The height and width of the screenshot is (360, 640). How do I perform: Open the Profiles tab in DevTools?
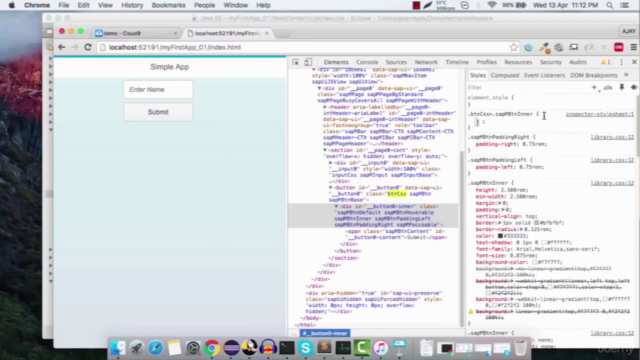[x=487, y=62]
